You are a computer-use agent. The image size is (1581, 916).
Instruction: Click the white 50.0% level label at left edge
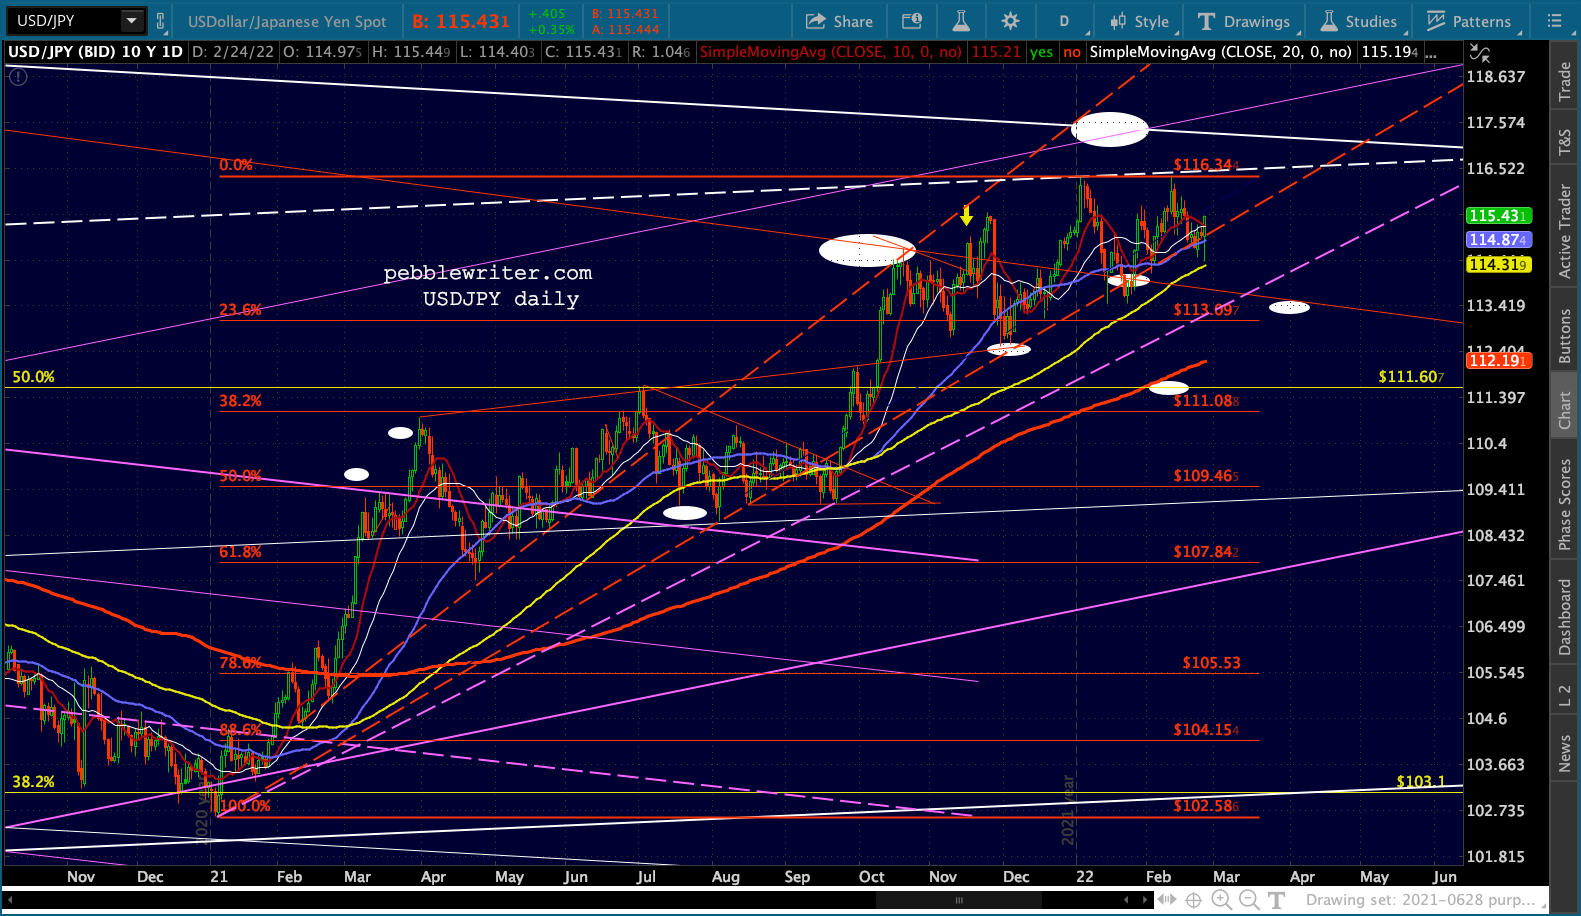[x=33, y=377]
